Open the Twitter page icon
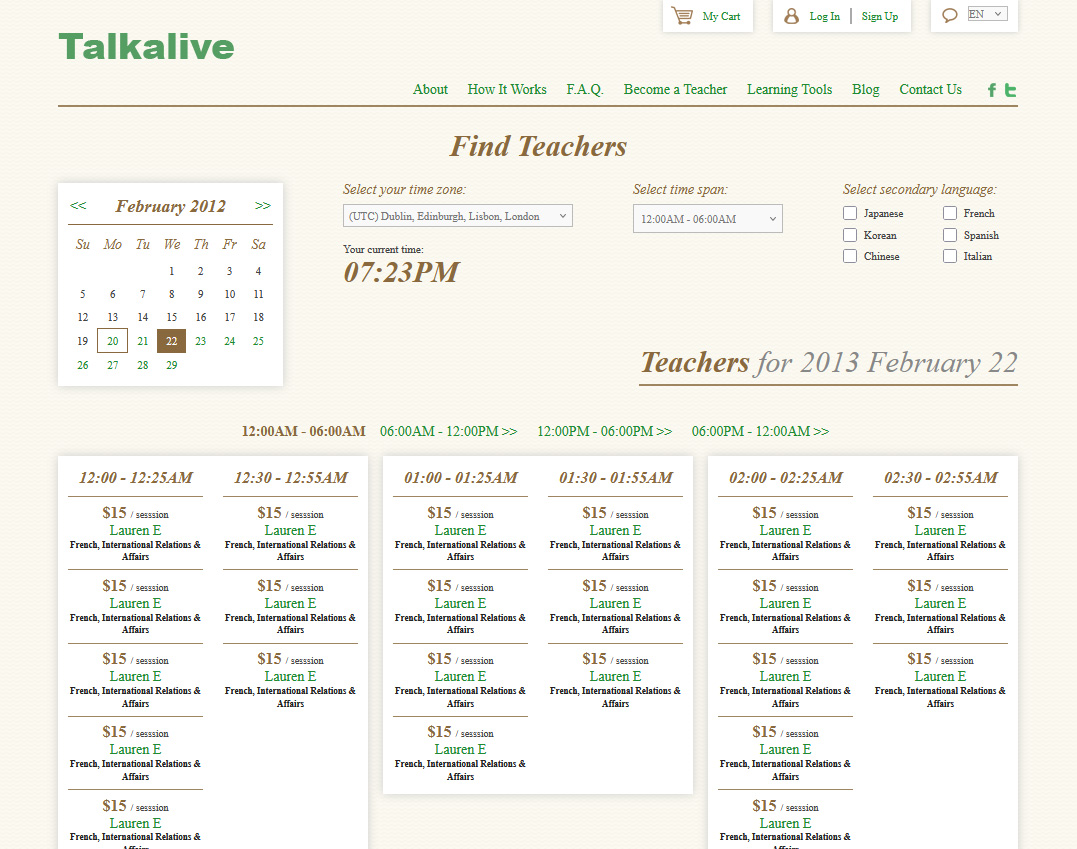 tap(1010, 90)
